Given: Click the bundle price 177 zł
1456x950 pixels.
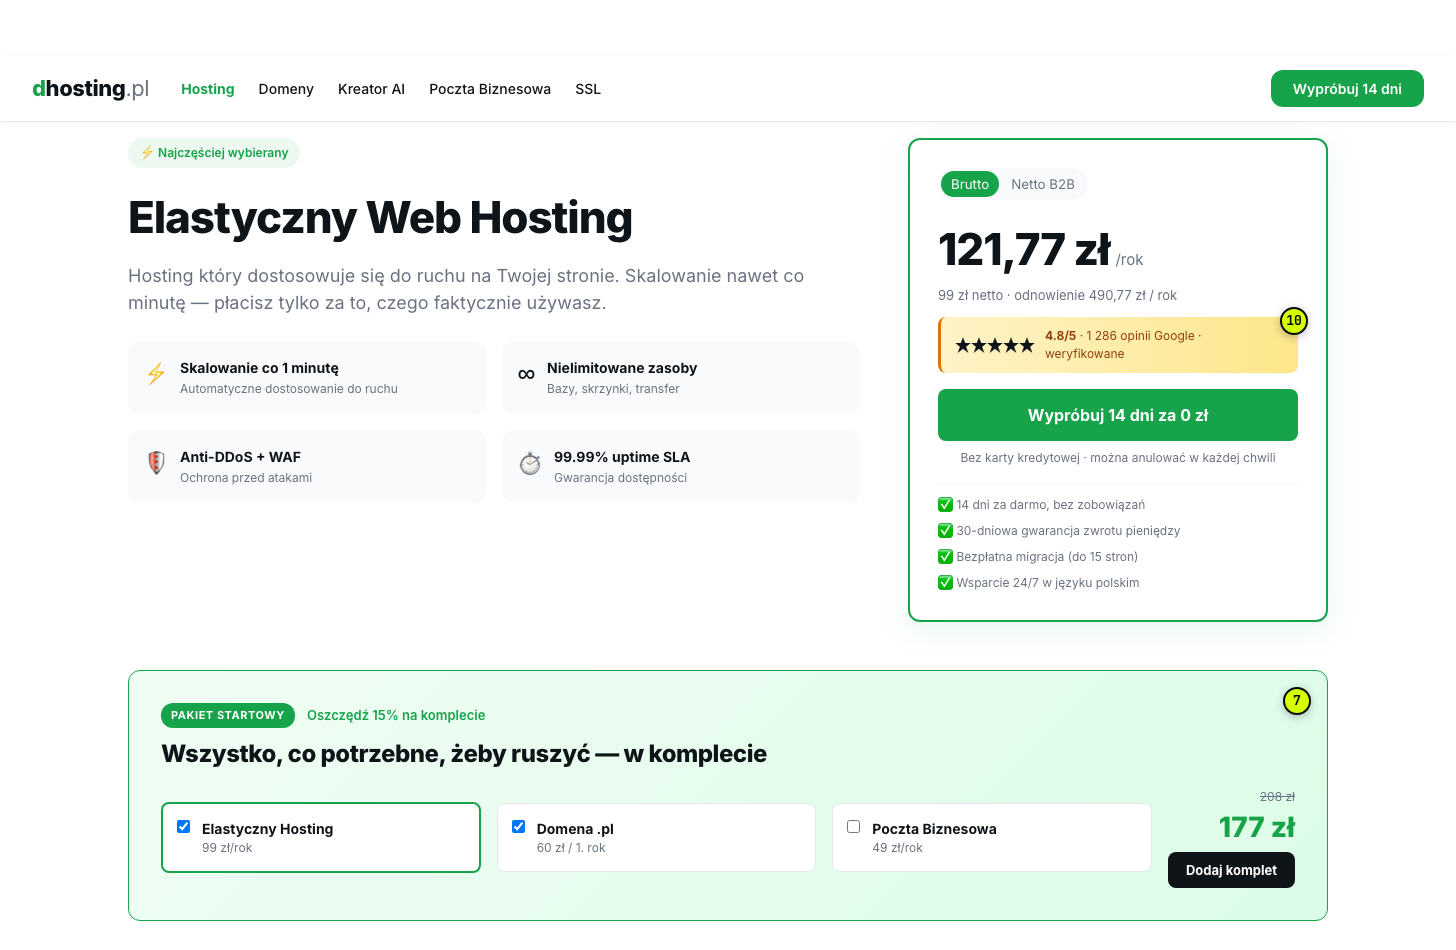Looking at the screenshot, I should click(x=1257, y=827).
